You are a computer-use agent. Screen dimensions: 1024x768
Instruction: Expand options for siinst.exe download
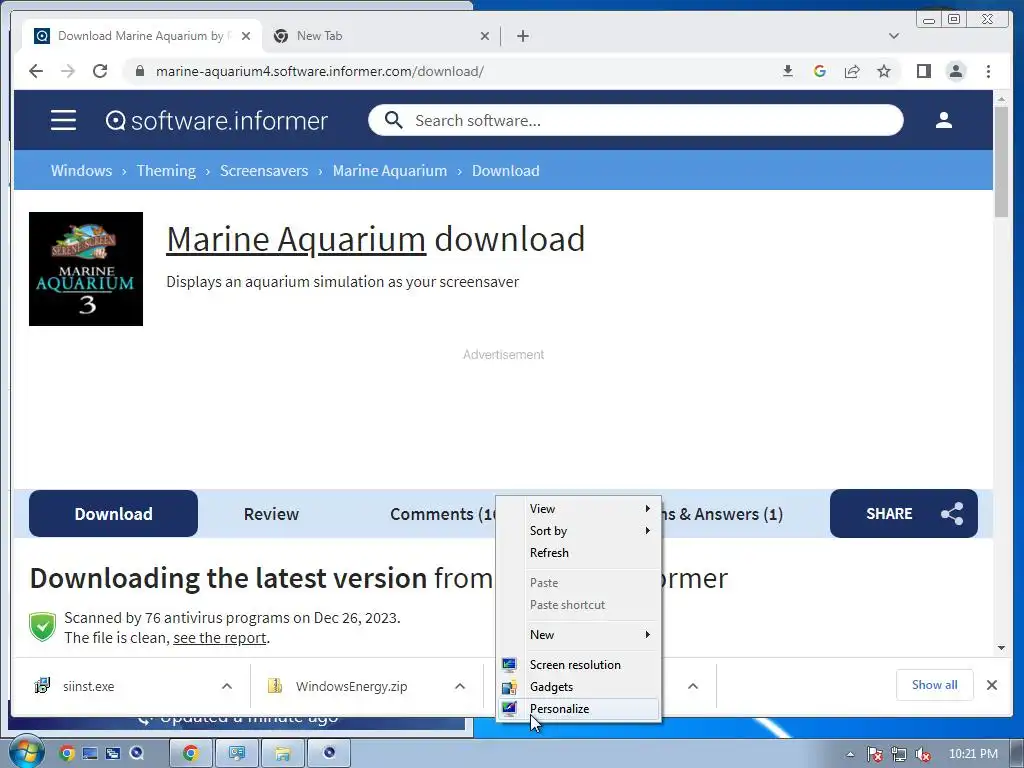227,686
